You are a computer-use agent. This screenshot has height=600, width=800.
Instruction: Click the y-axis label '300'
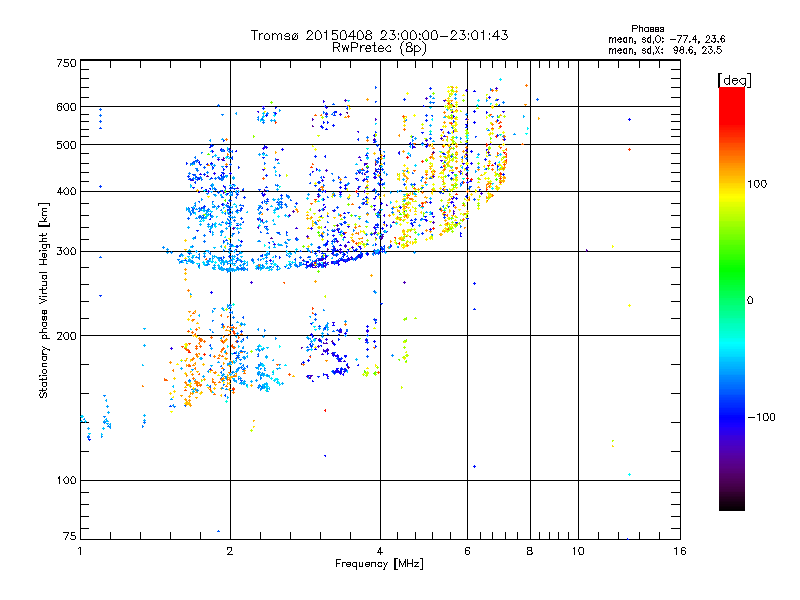66,252
